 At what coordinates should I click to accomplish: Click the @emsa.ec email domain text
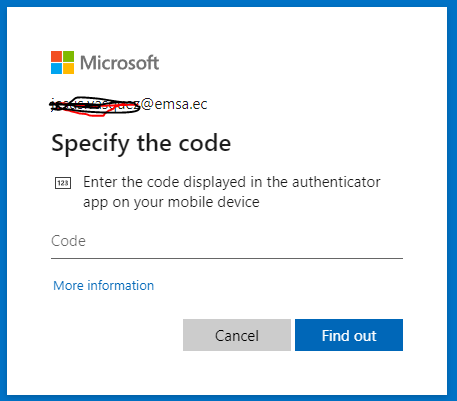point(174,104)
